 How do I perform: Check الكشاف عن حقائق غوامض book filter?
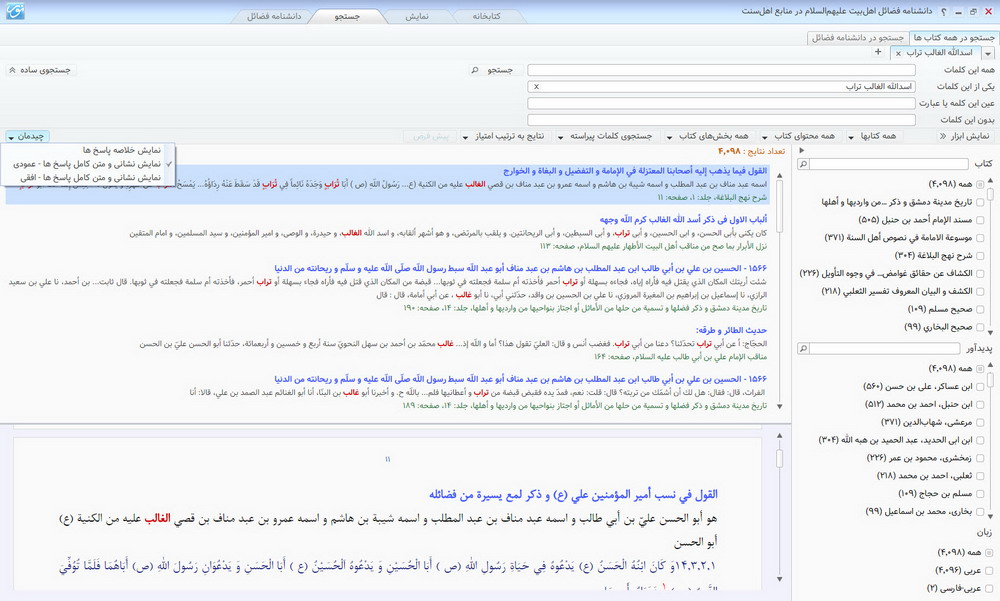980,274
